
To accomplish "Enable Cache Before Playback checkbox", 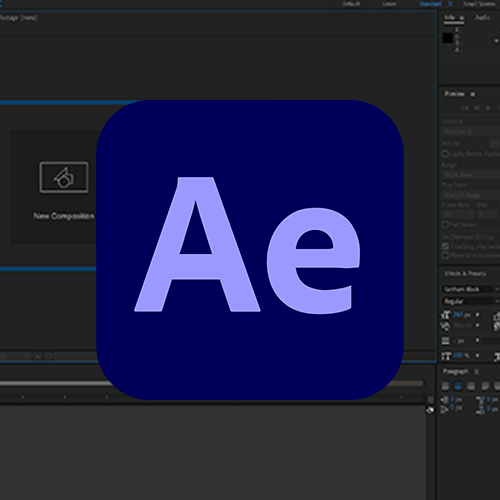I will click(445, 154).
